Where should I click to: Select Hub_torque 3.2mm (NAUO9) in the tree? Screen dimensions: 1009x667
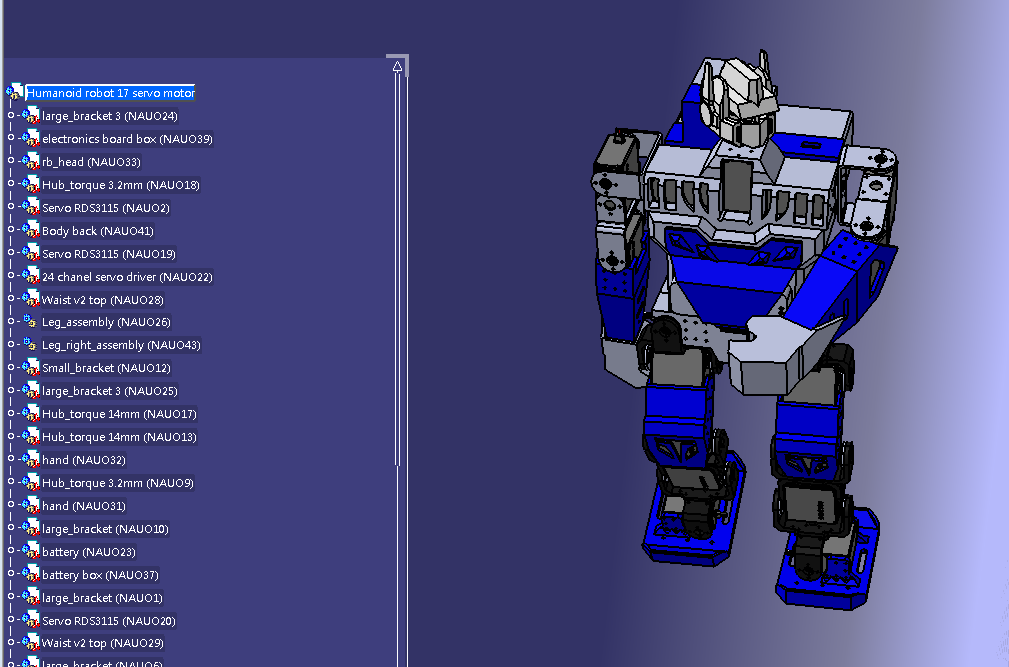pyautogui.click(x=117, y=483)
